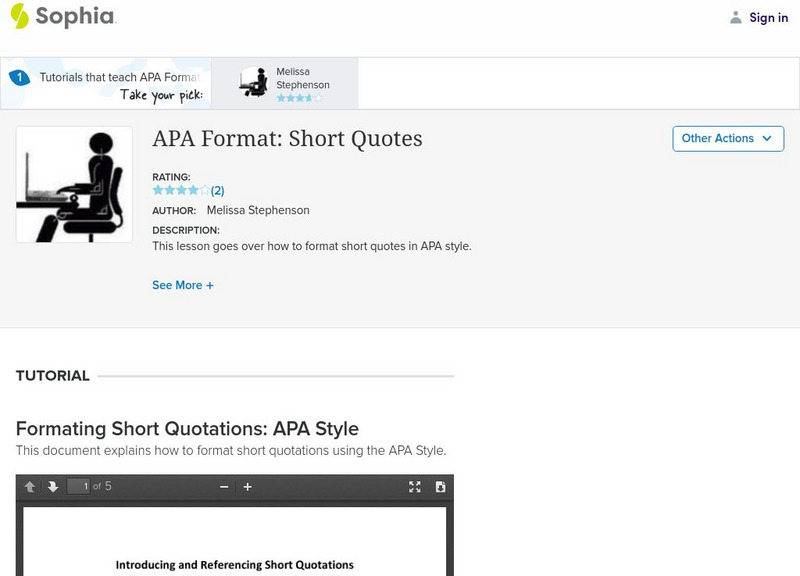800x576 pixels.
Task: Click the TUTORIAL section heading
Action: 53,376
